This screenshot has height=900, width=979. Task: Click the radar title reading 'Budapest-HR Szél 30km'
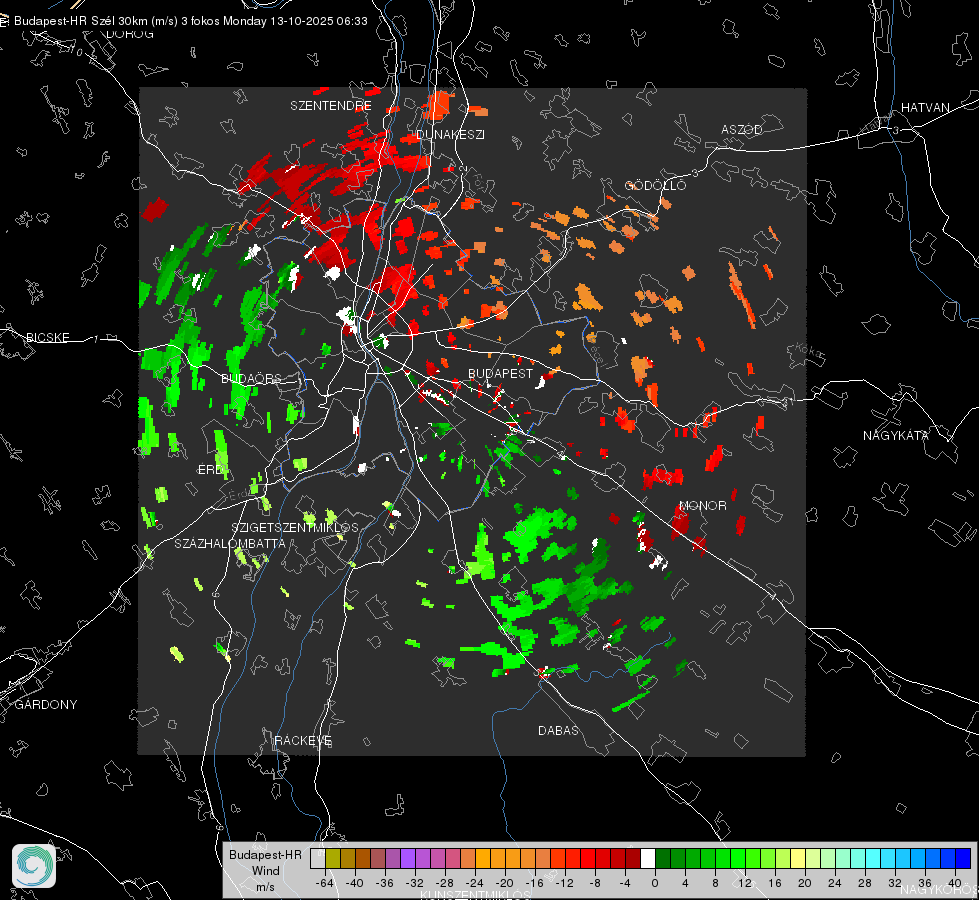coord(81,21)
